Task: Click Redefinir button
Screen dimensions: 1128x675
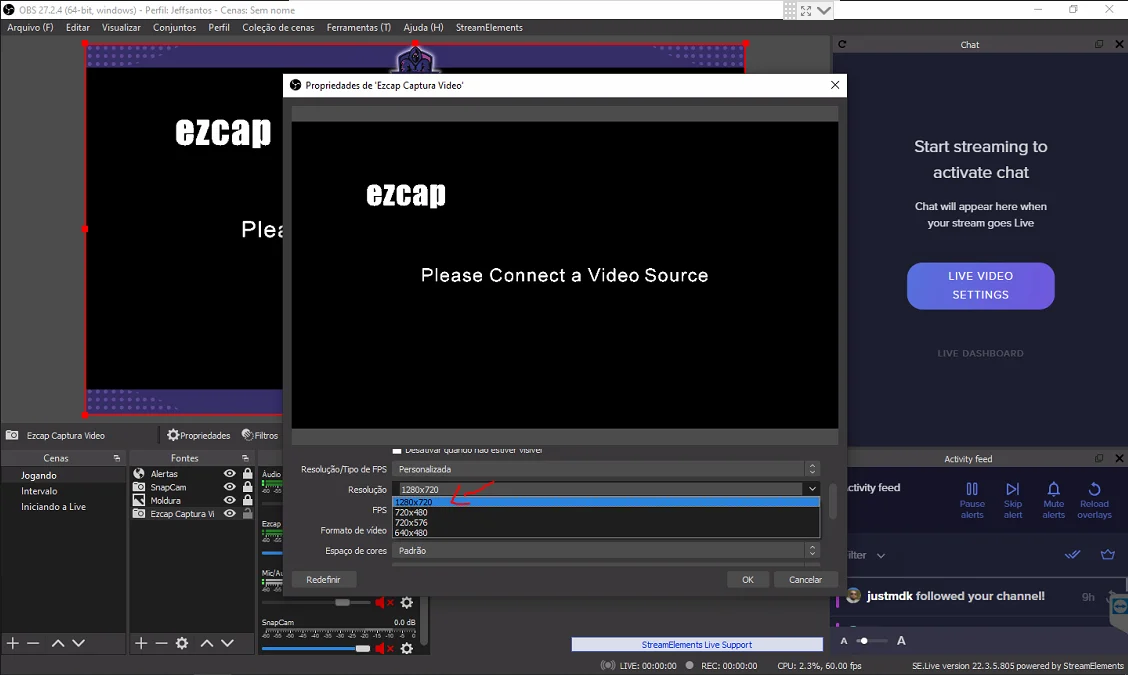Action: [323, 579]
